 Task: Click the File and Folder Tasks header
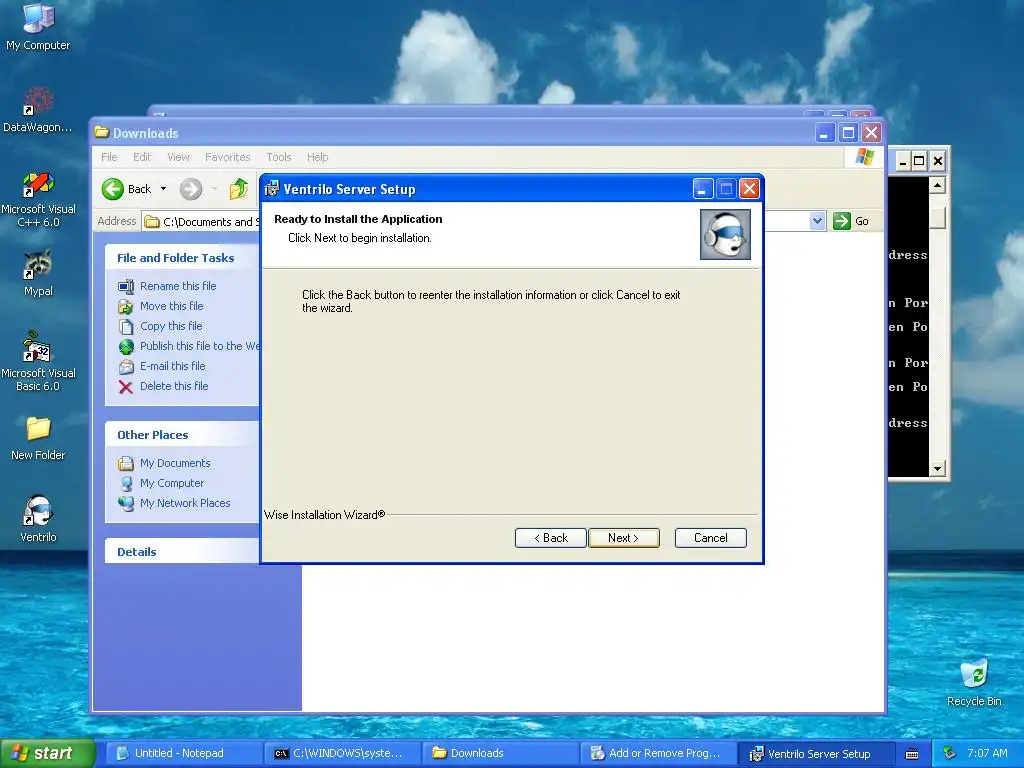(182, 258)
